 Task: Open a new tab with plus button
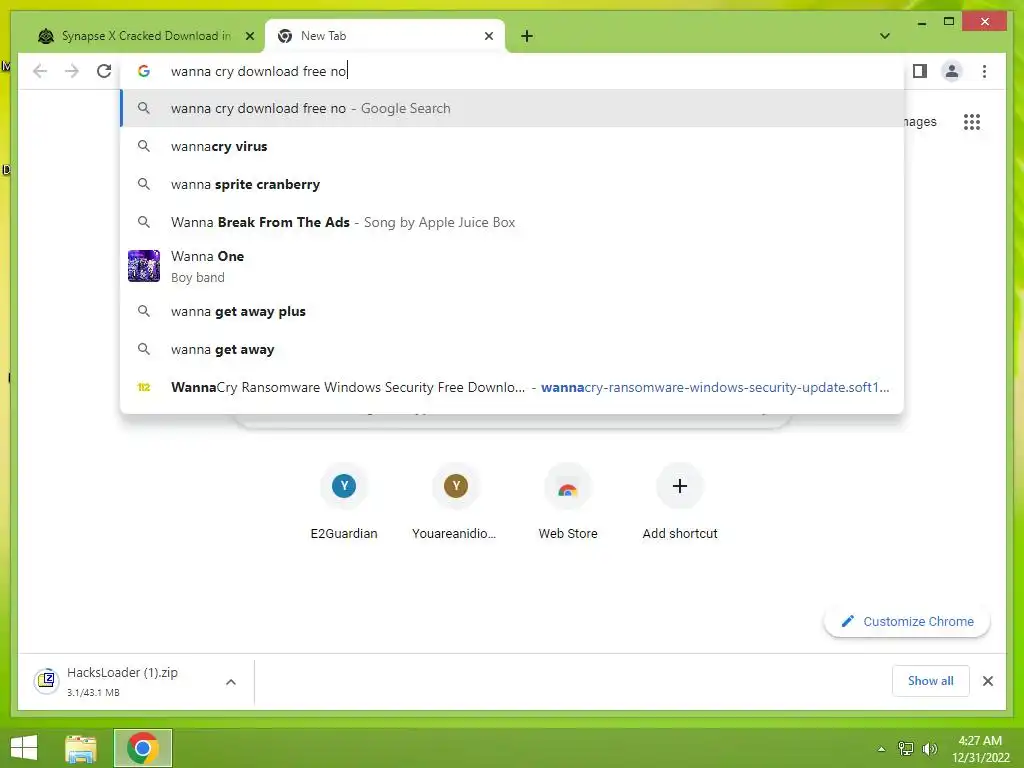pyautogui.click(x=527, y=36)
